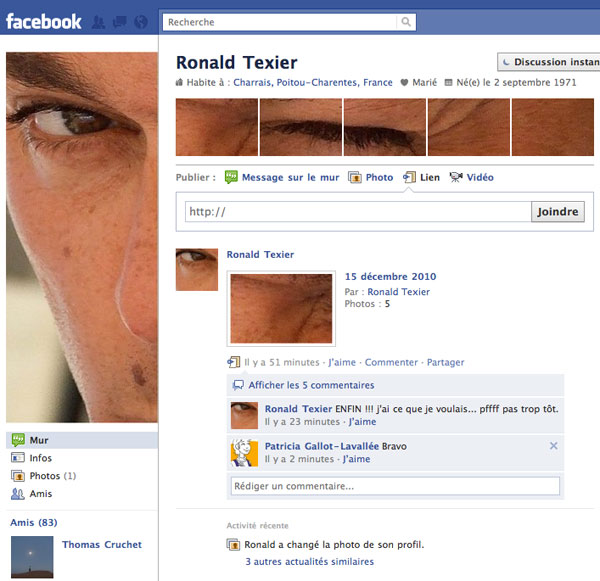Screen dimensions: 600x581
Task: Open notifications globe icon
Action: point(141,22)
